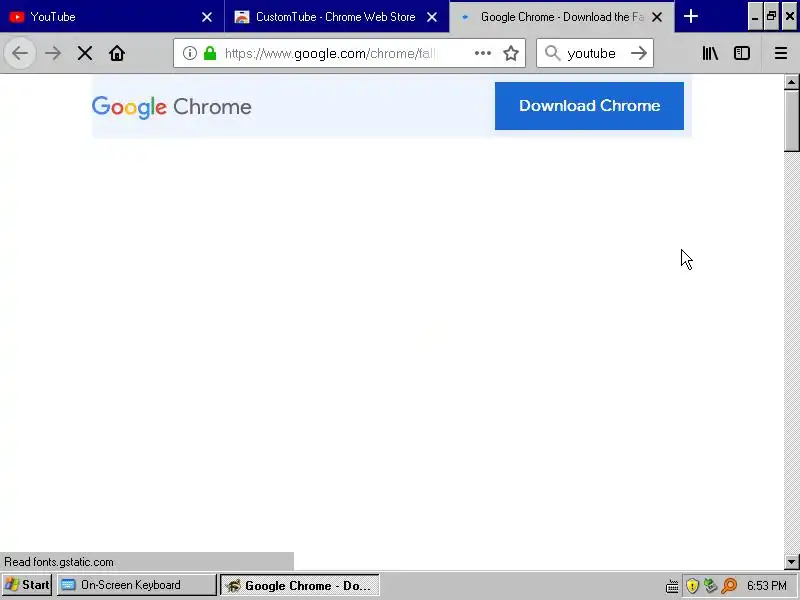Open the Firefox hamburger menu
800x600 pixels.
point(781,53)
